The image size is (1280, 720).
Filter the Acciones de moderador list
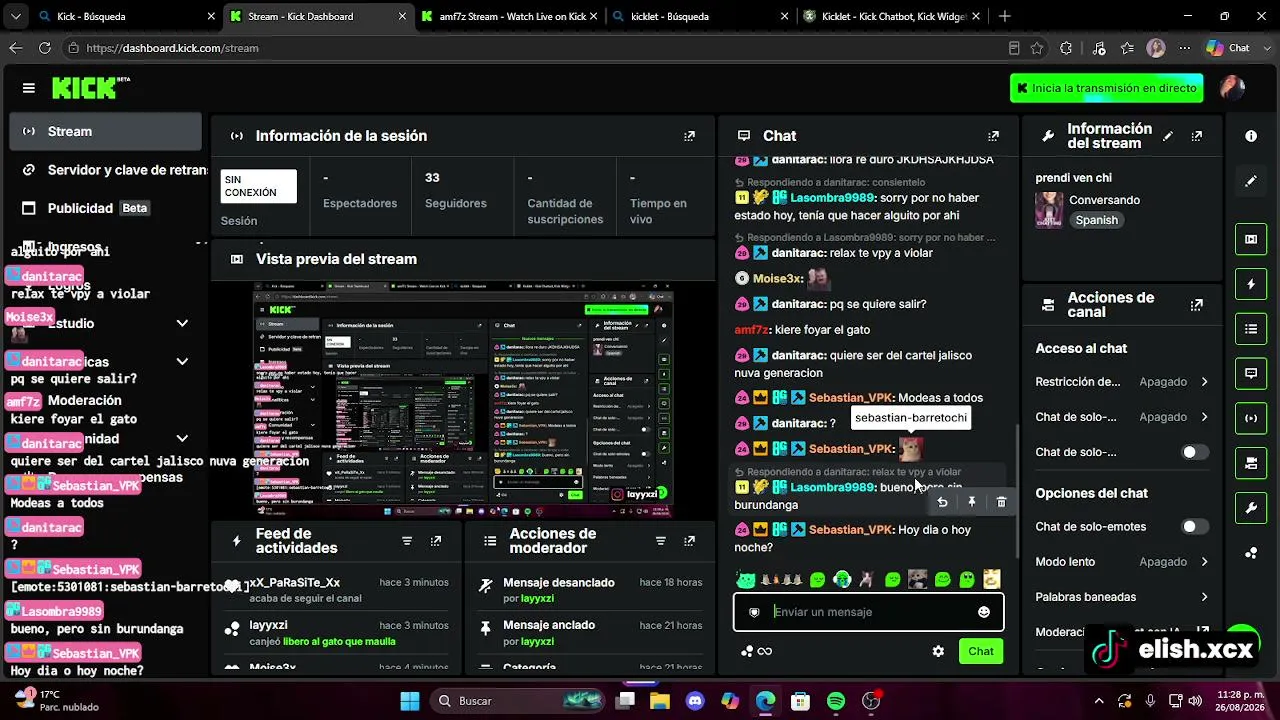tap(661, 541)
